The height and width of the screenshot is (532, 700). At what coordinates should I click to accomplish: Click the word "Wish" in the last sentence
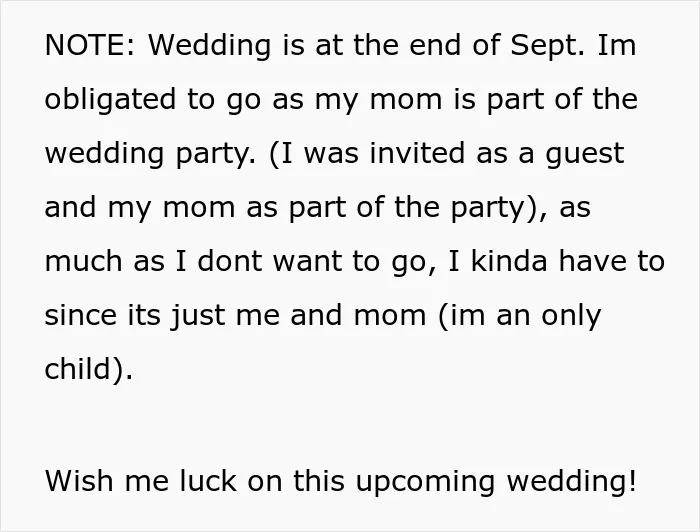[x=79, y=481]
